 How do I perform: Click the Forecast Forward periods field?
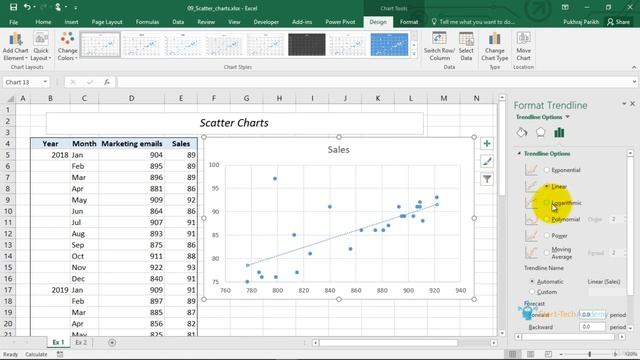(x=592, y=315)
